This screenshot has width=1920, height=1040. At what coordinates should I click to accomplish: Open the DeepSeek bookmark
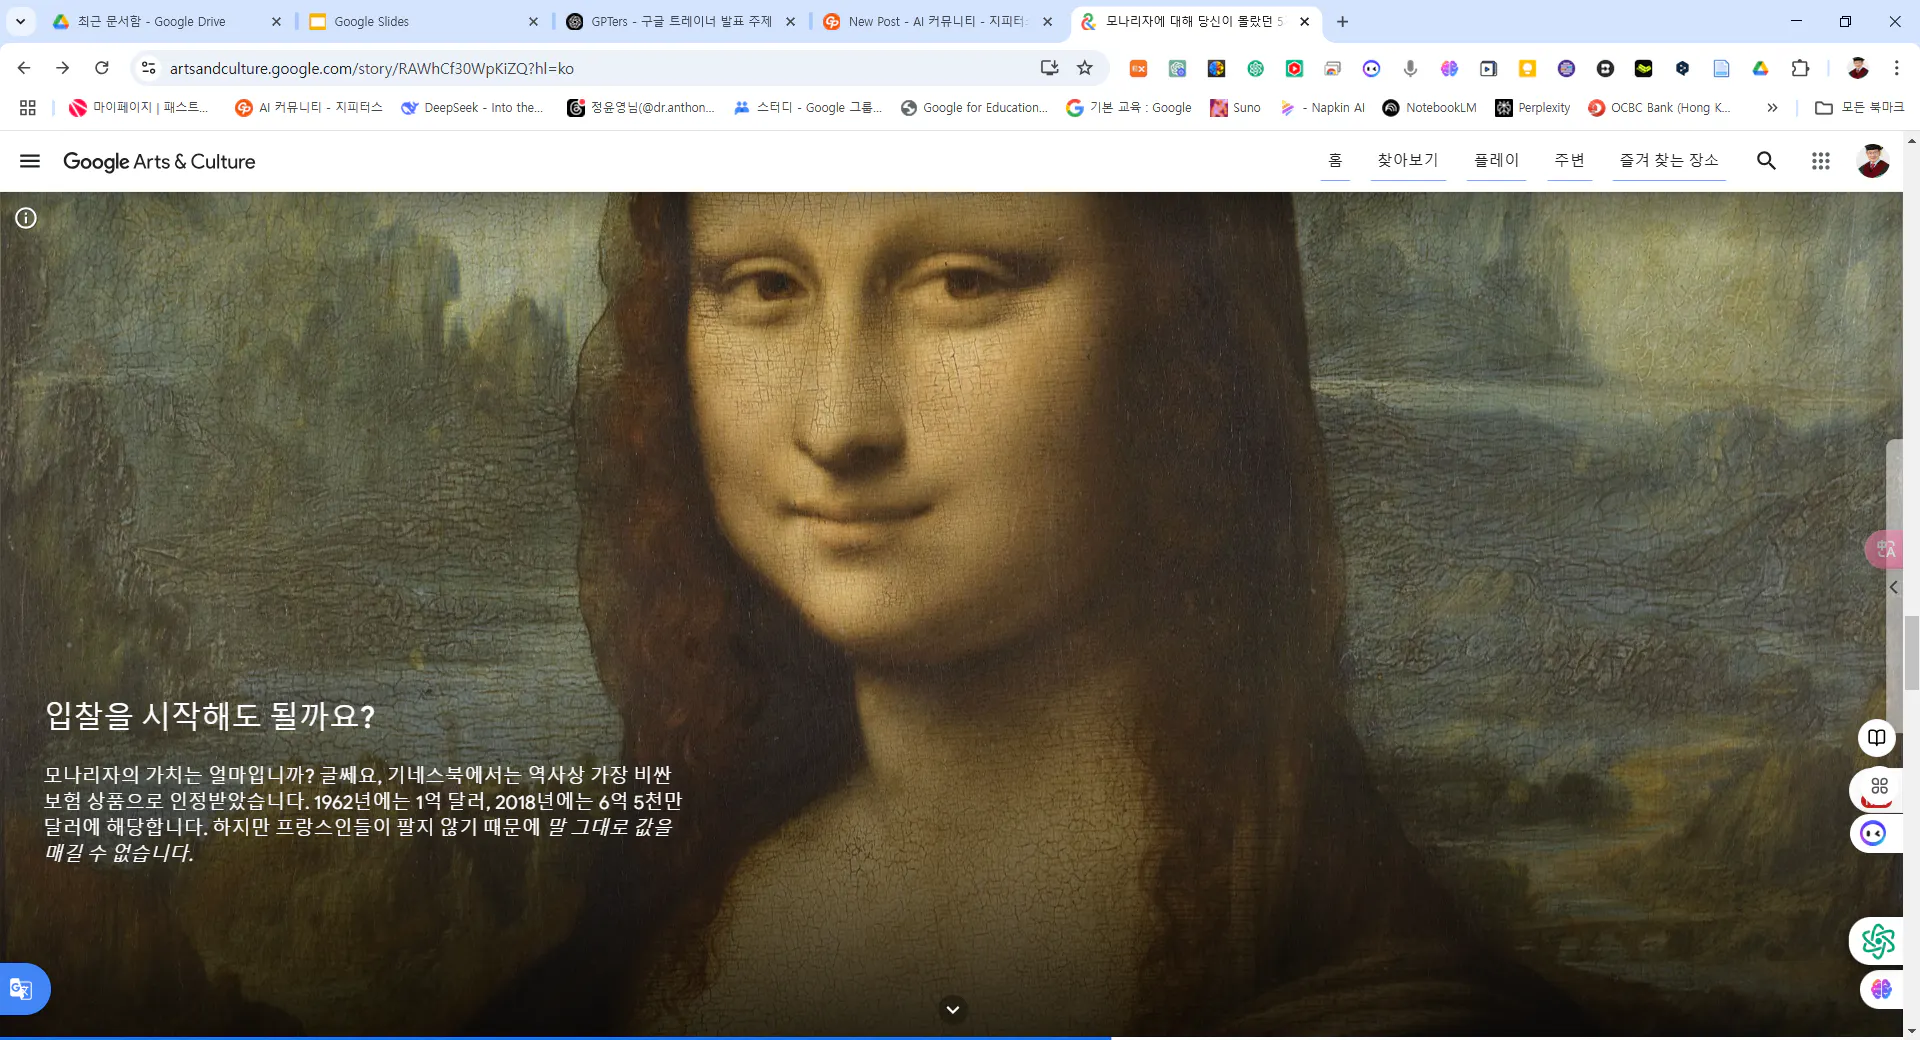click(x=472, y=107)
